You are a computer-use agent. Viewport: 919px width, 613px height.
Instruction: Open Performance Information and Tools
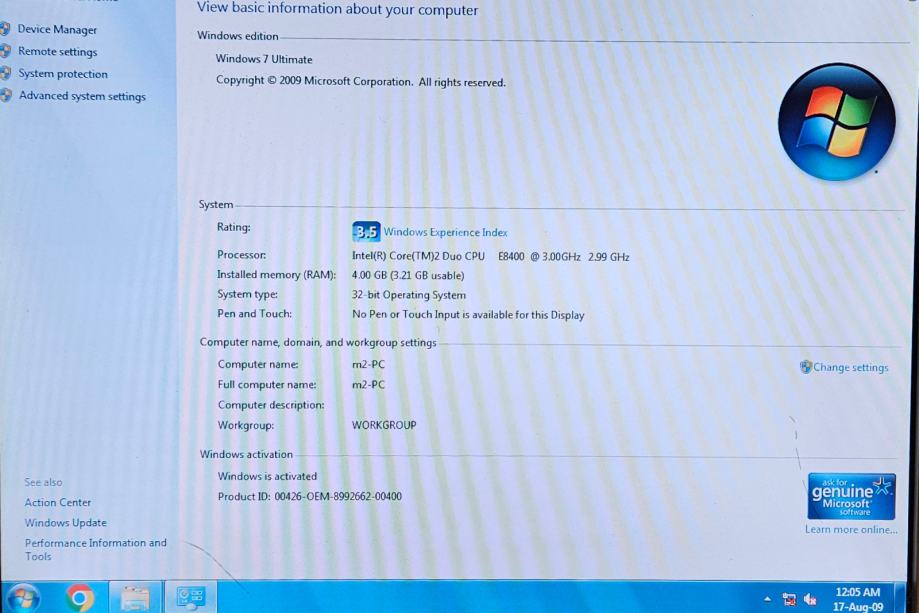[x=96, y=550]
